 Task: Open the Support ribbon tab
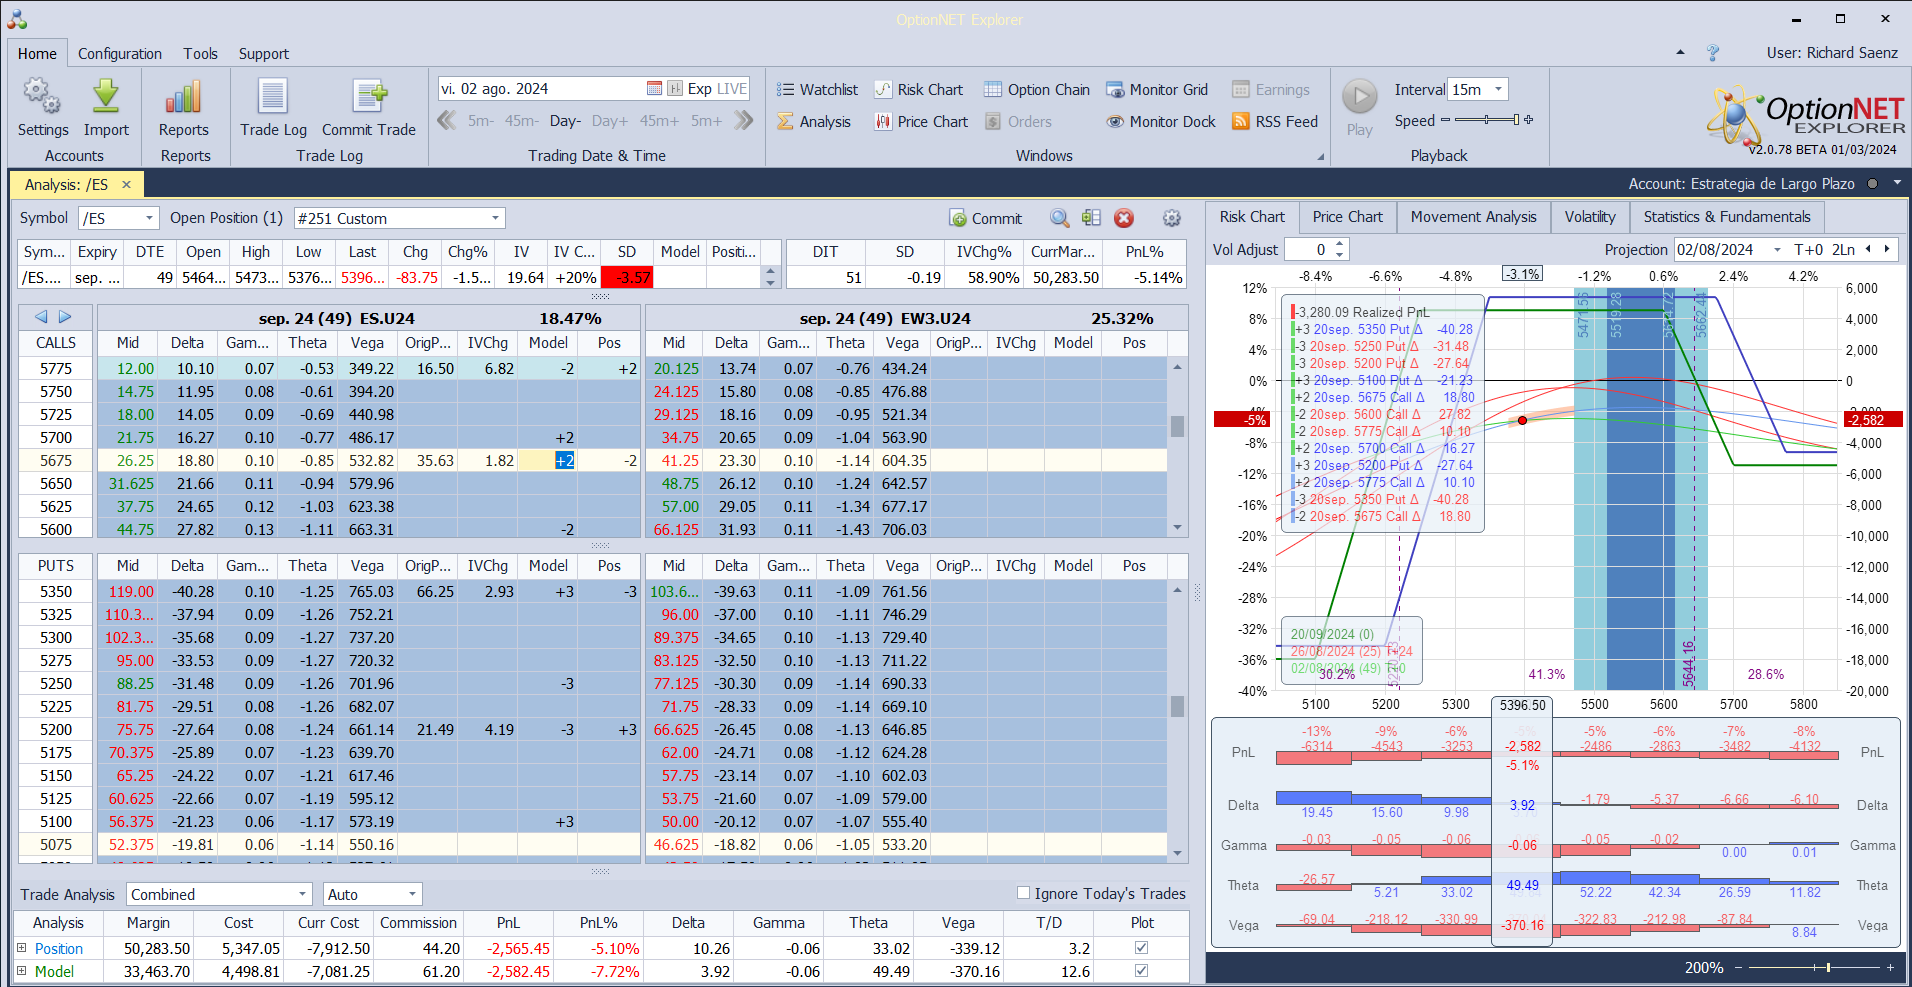[x=263, y=54]
